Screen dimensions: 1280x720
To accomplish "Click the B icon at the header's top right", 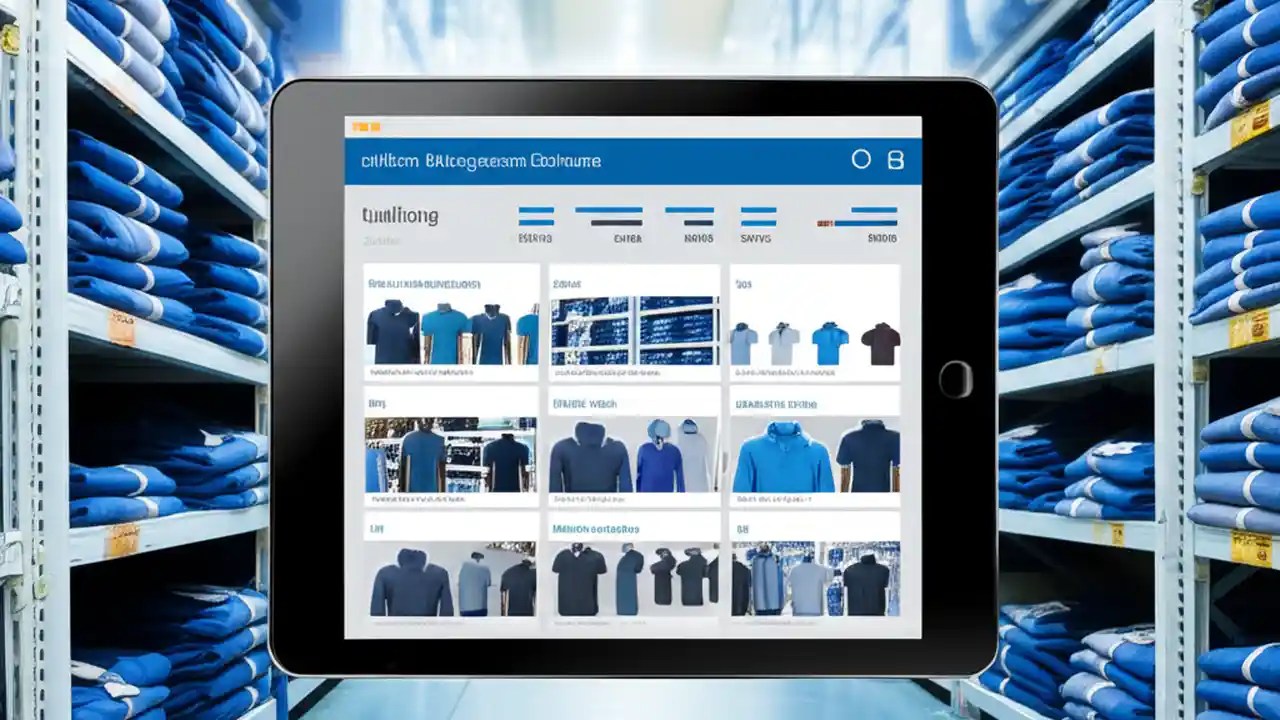I will (x=896, y=159).
